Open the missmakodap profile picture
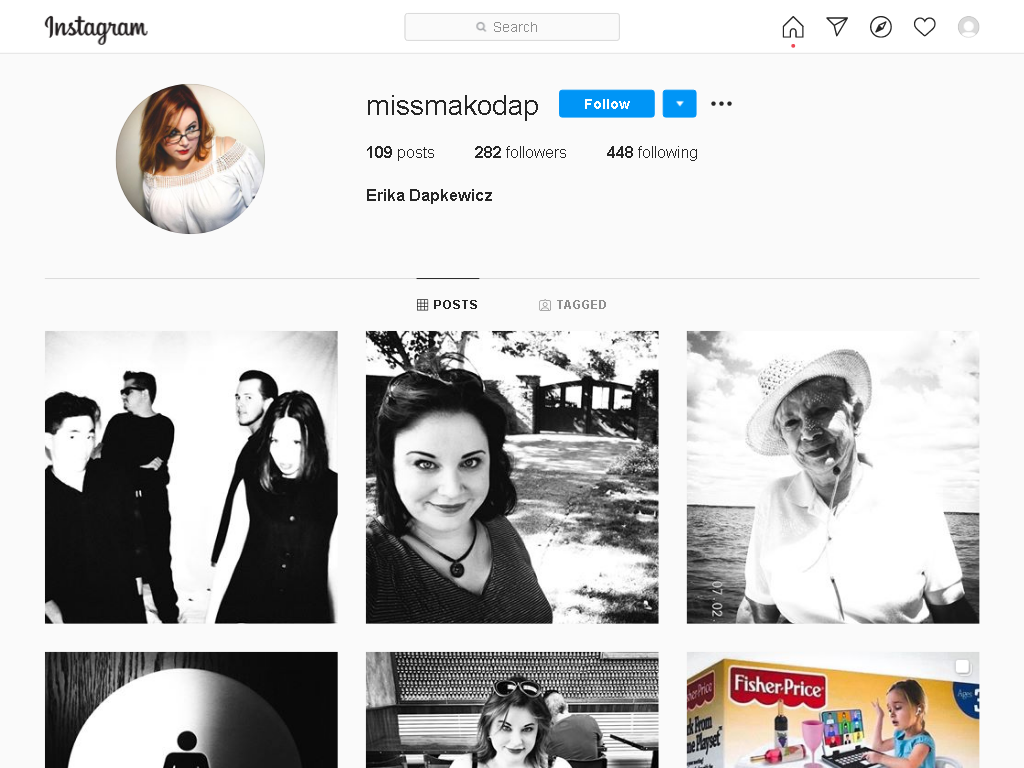This screenshot has width=1024, height=768. (191, 159)
